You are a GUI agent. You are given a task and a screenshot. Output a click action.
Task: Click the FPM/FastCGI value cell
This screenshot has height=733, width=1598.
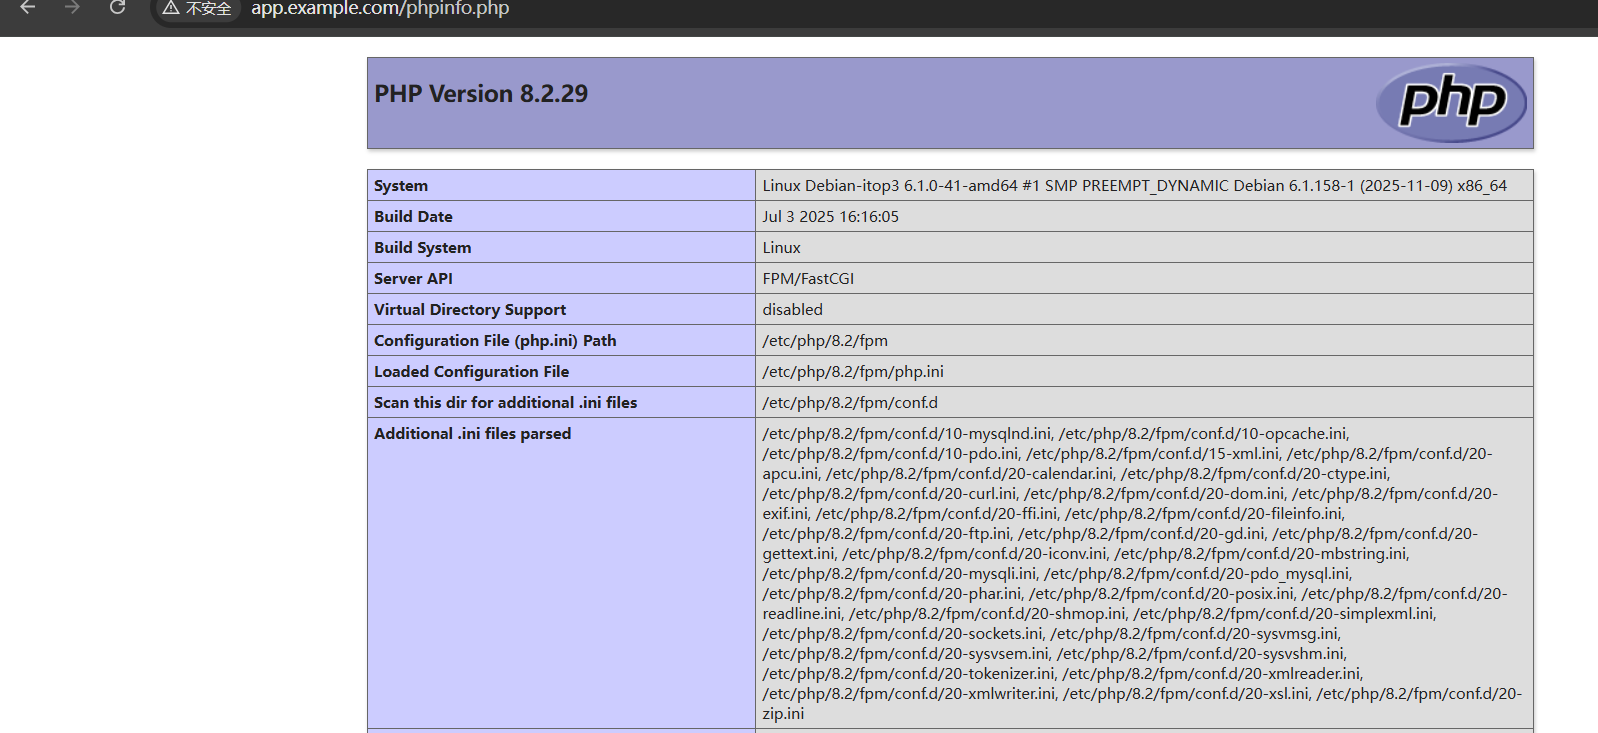[808, 279]
